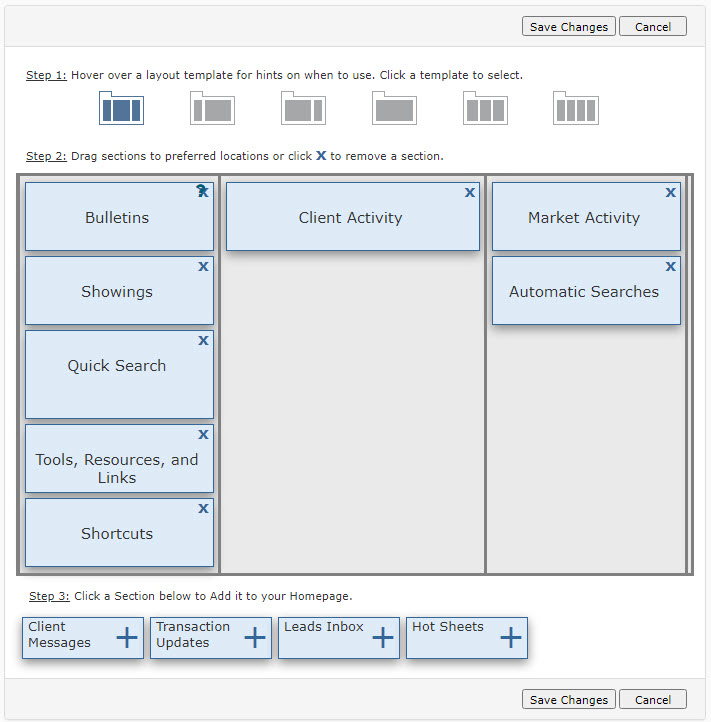Image resolution: width=711 pixels, height=722 pixels.
Task: Click the Tools, Resources, and Links section box
Action: (117, 468)
